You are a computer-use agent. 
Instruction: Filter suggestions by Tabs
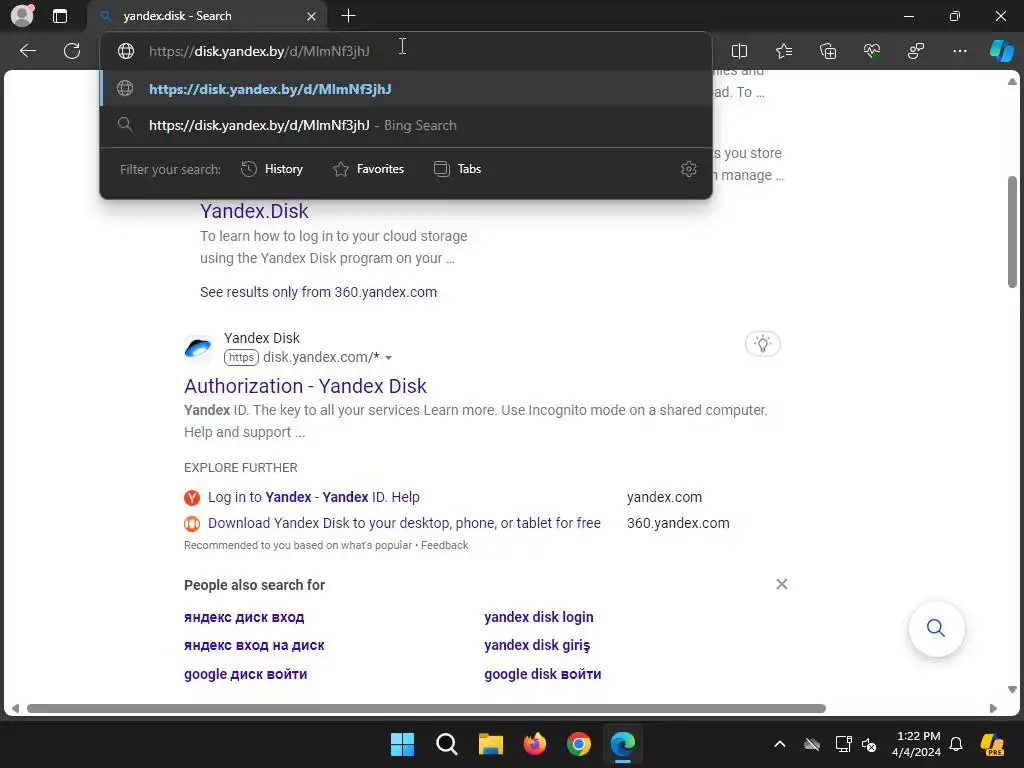[457, 169]
